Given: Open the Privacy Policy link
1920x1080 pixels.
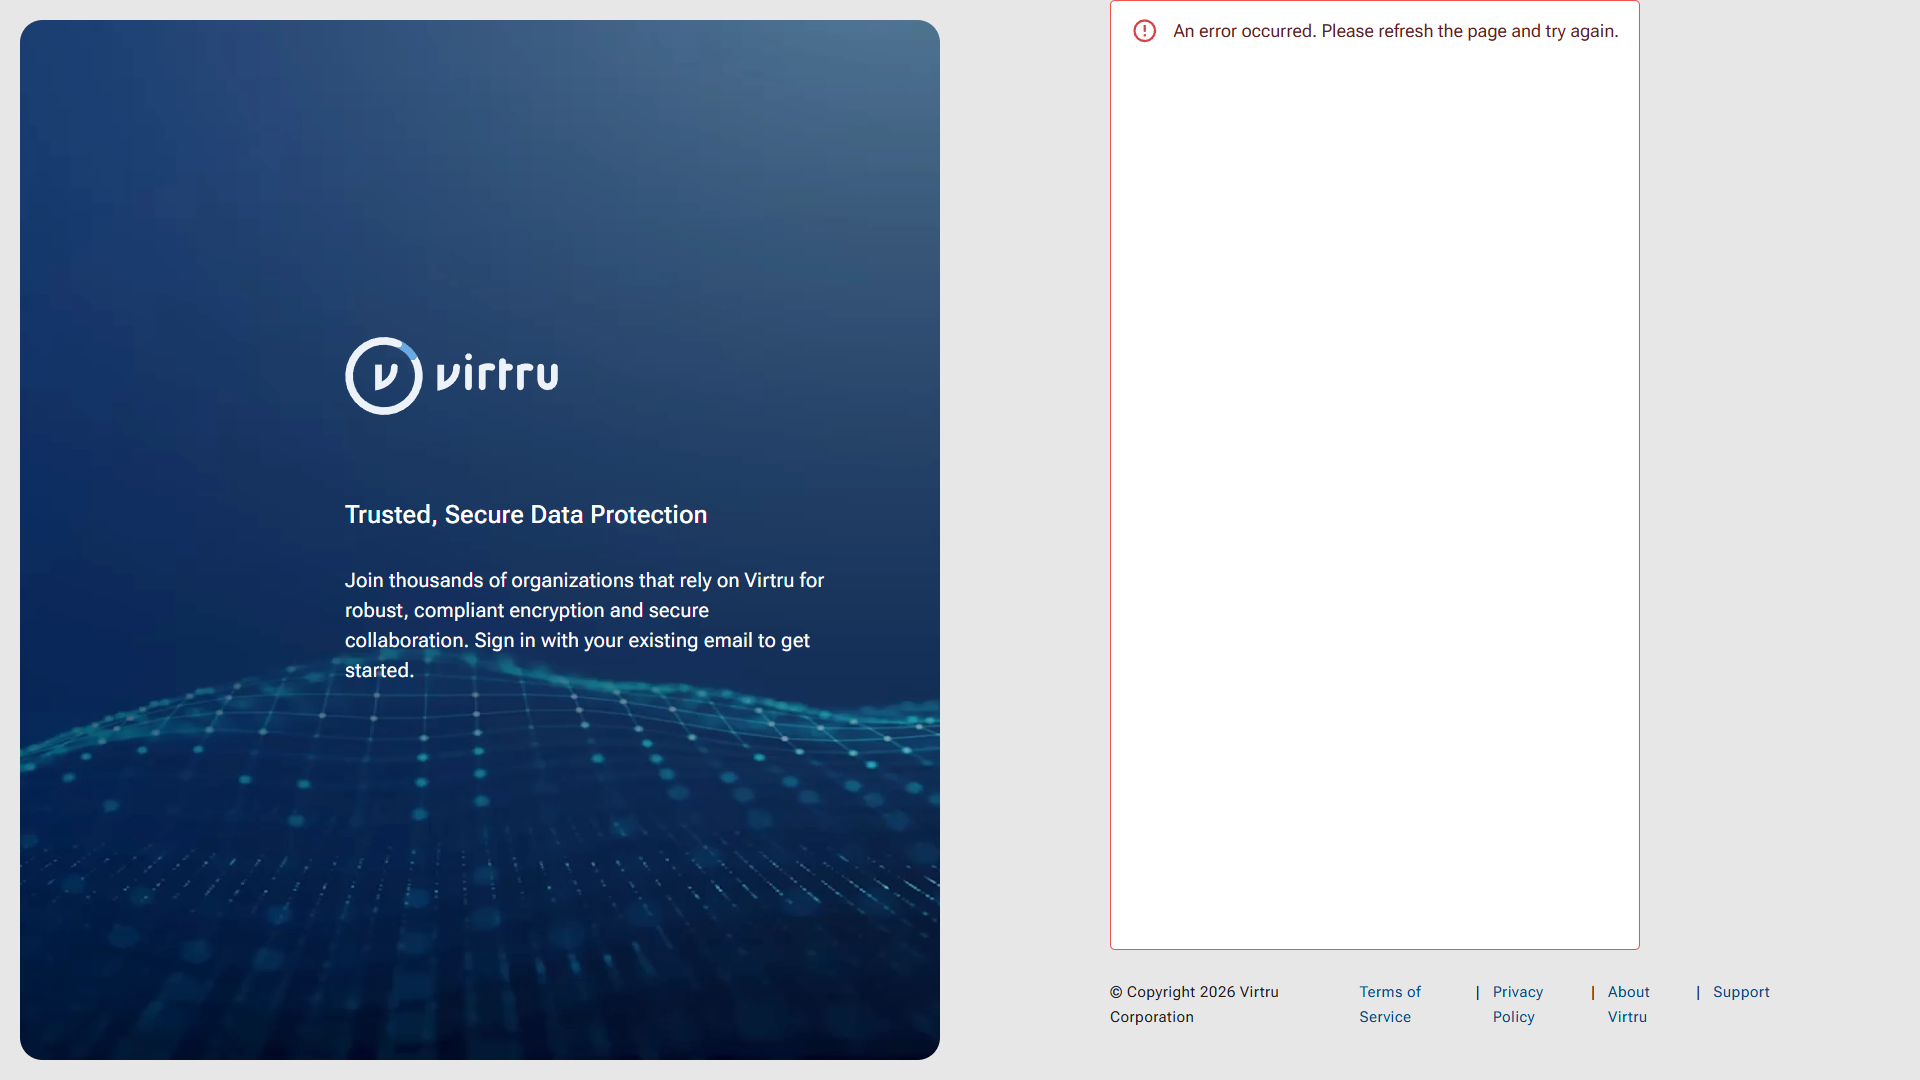Looking at the screenshot, I should coord(1517,1004).
